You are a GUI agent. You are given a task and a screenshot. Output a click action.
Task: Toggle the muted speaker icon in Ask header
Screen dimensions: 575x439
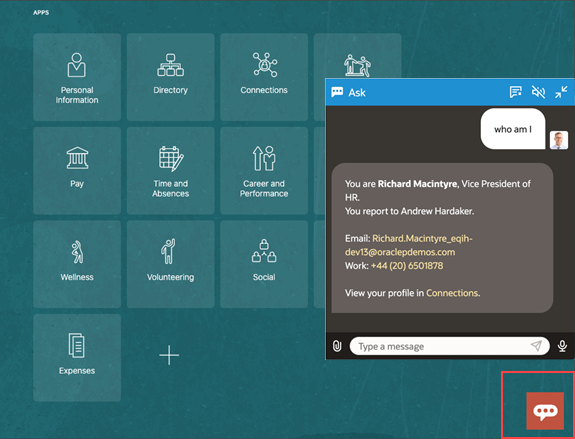click(538, 92)
